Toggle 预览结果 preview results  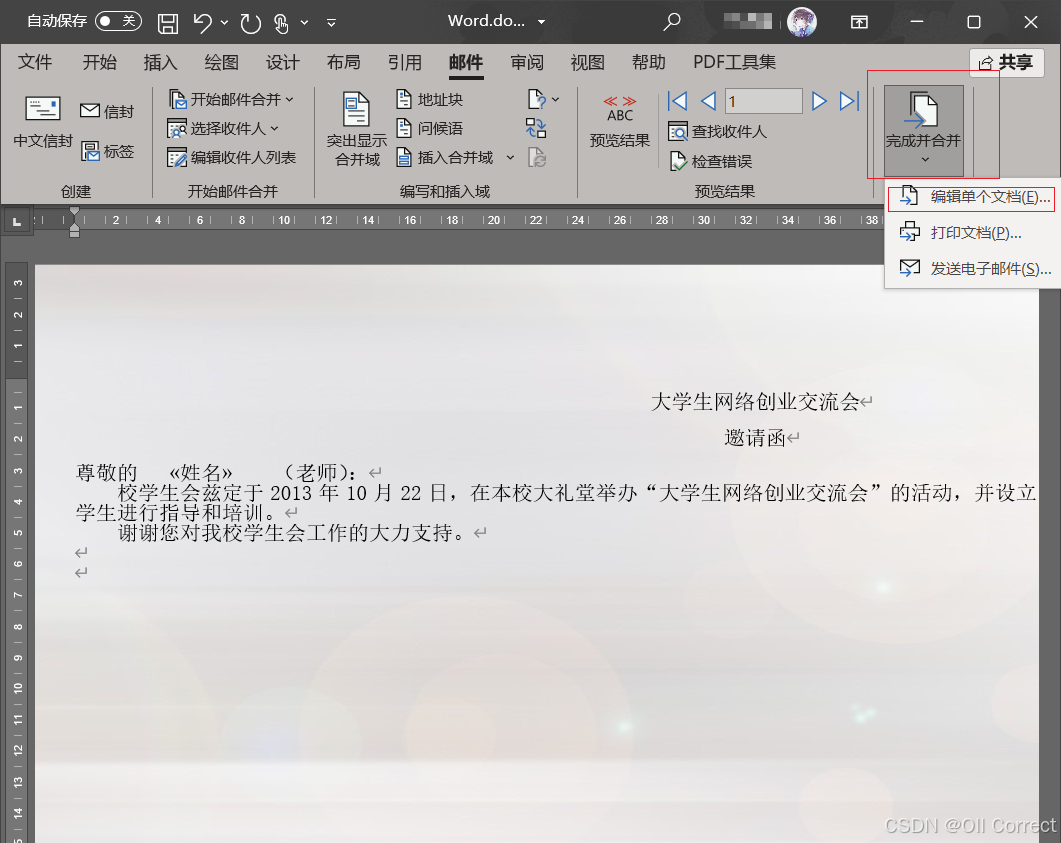coord(619,122)
